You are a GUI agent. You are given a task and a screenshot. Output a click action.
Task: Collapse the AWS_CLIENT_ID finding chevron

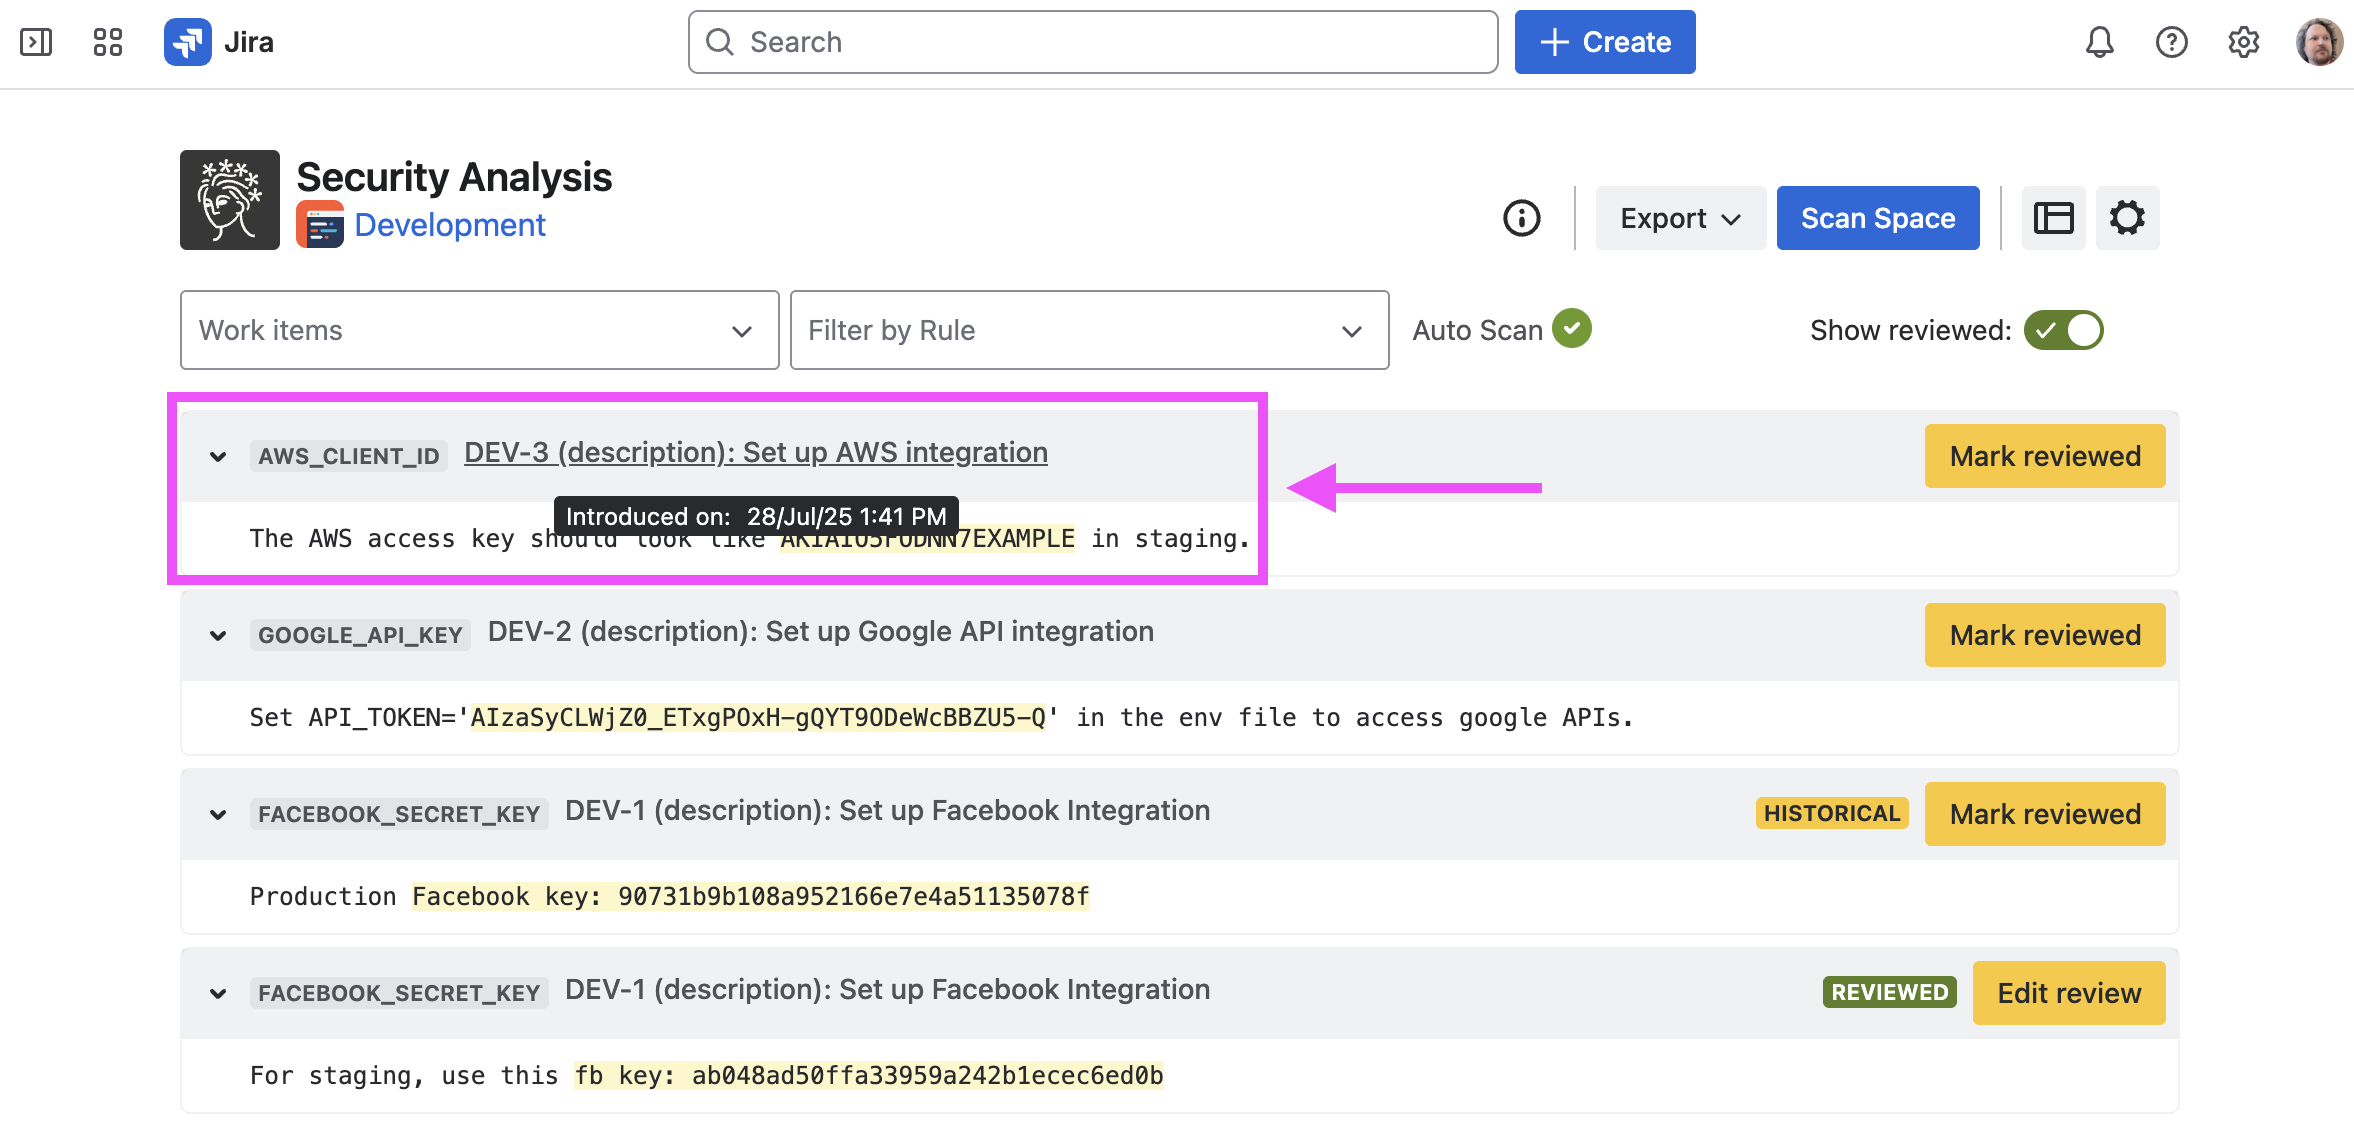point(218,457)
